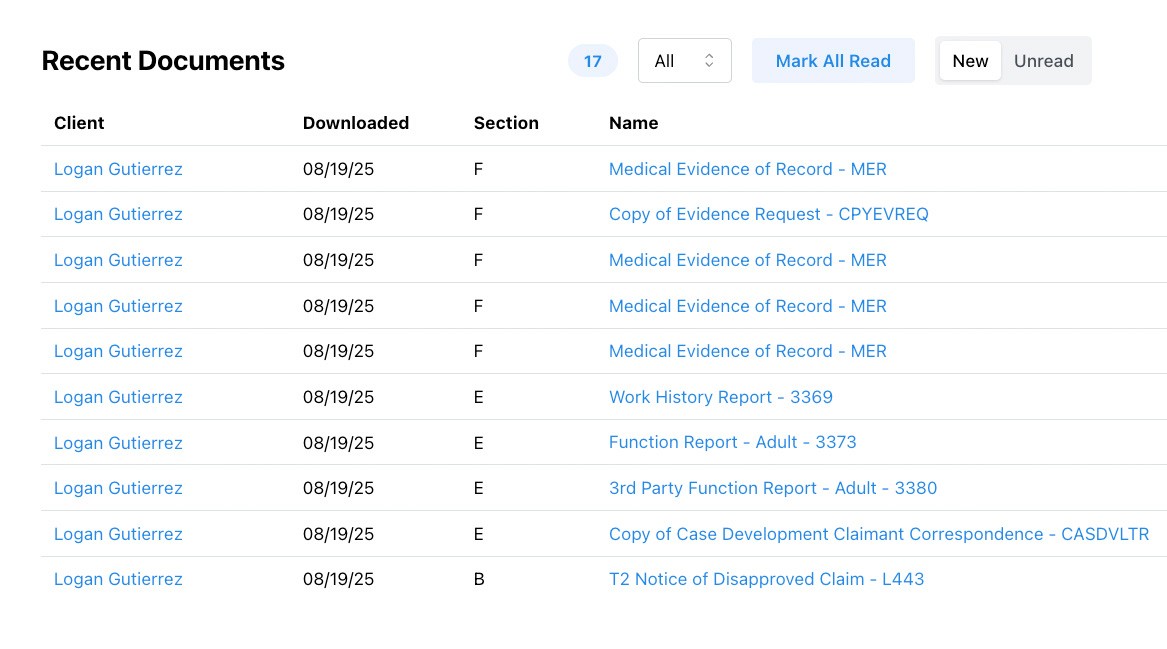Click the Mark All Read button
This screenshot has height=649, width=1167.
pyautogui.click(x=833, y=61)
